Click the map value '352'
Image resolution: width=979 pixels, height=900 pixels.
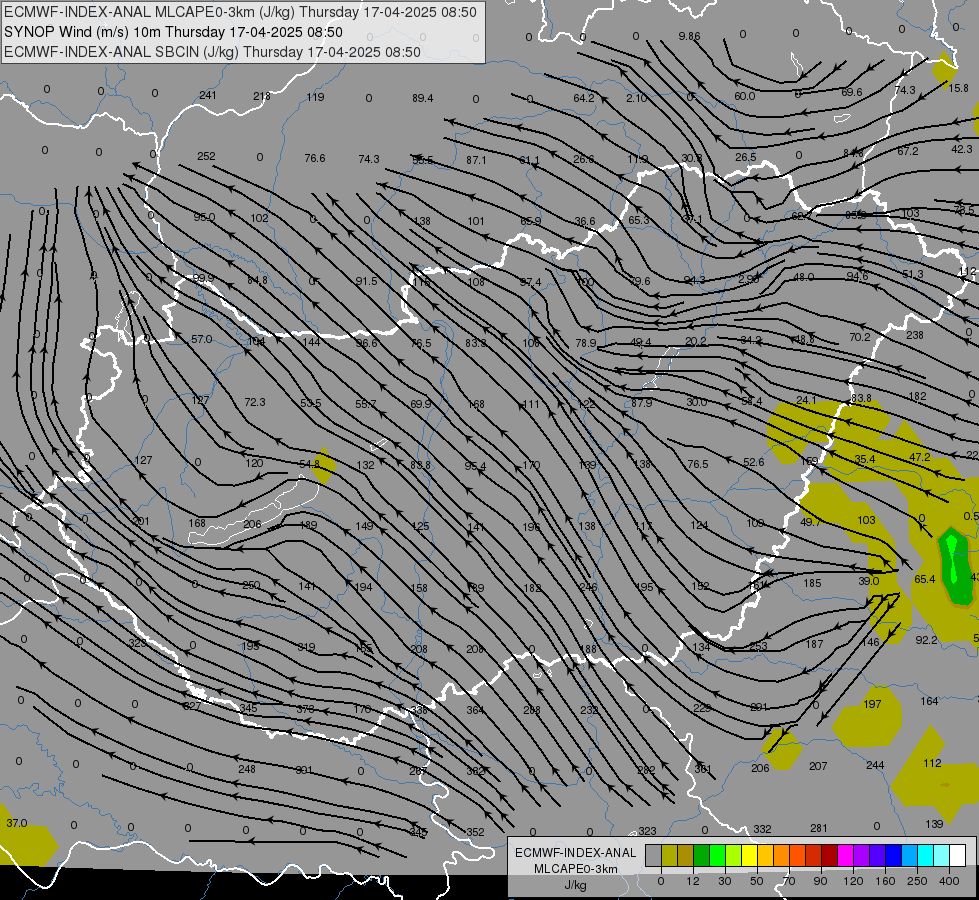point(475,832)
